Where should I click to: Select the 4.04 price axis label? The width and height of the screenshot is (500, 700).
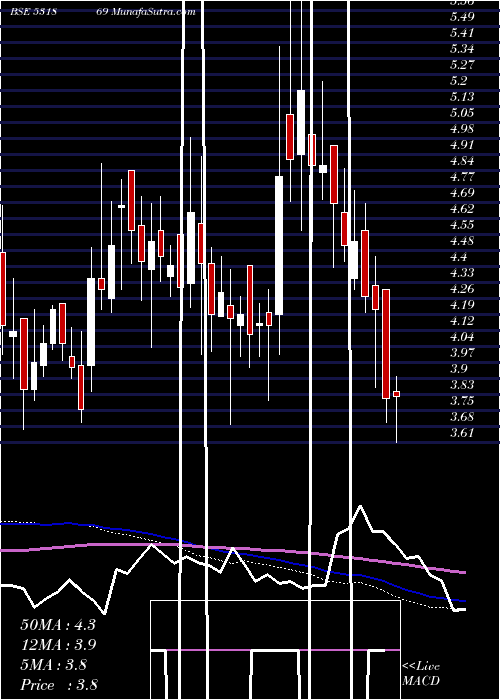462,337
